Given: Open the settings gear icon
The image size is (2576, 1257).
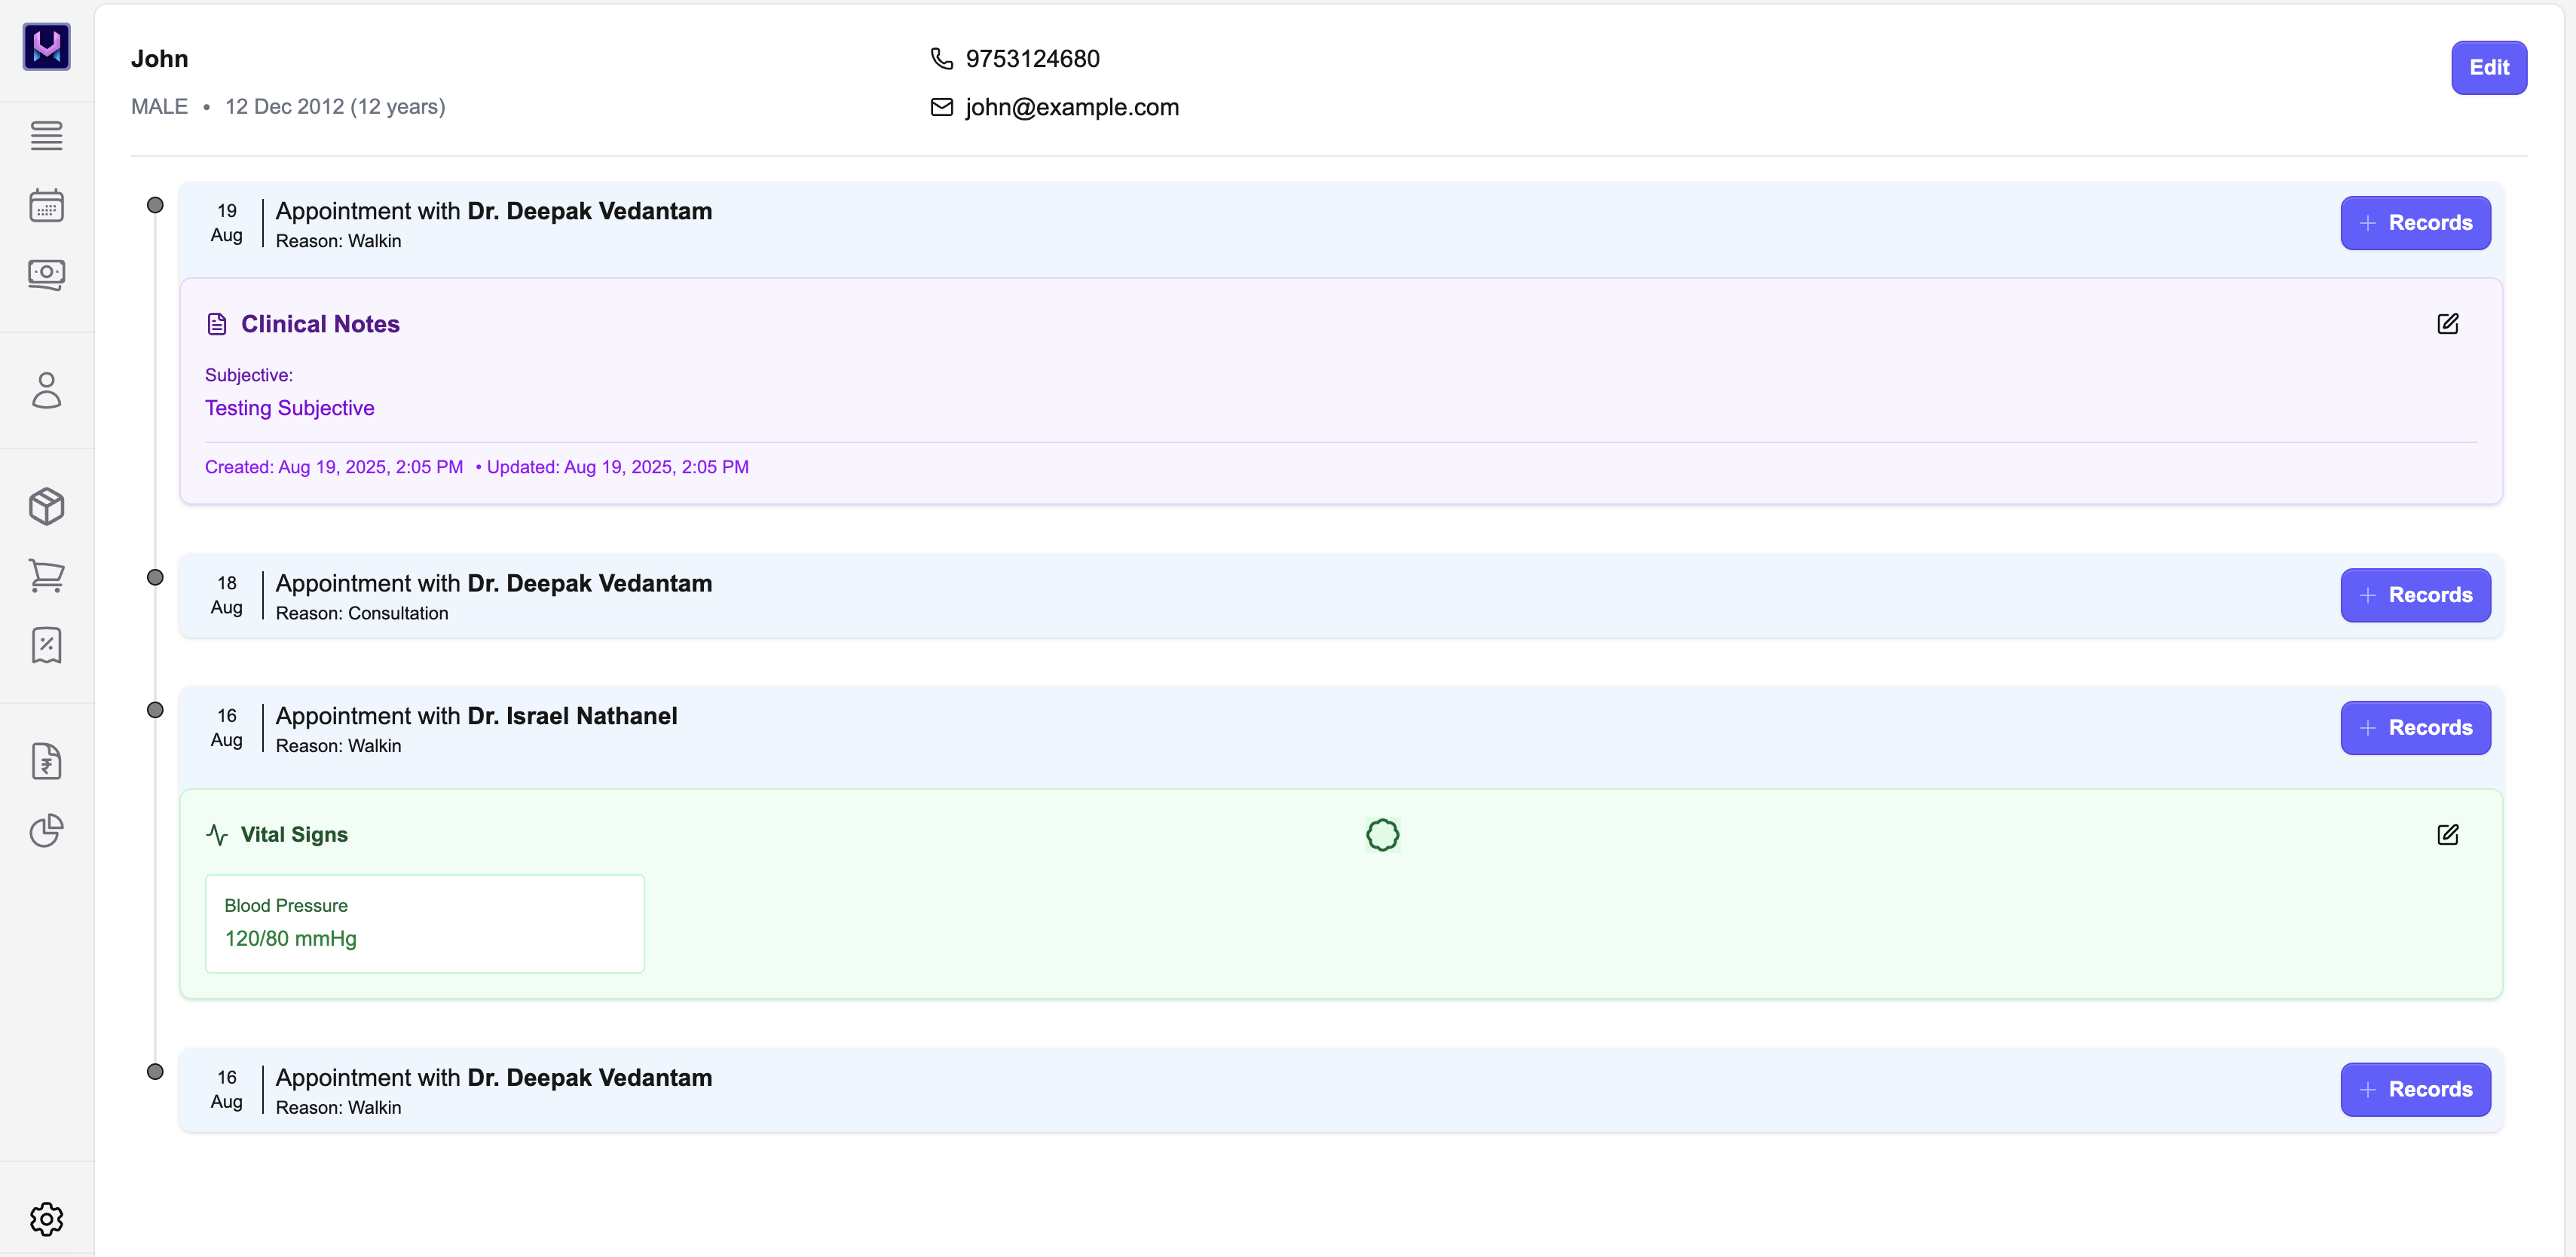Looking at the screenshot, I should 46,1218.
